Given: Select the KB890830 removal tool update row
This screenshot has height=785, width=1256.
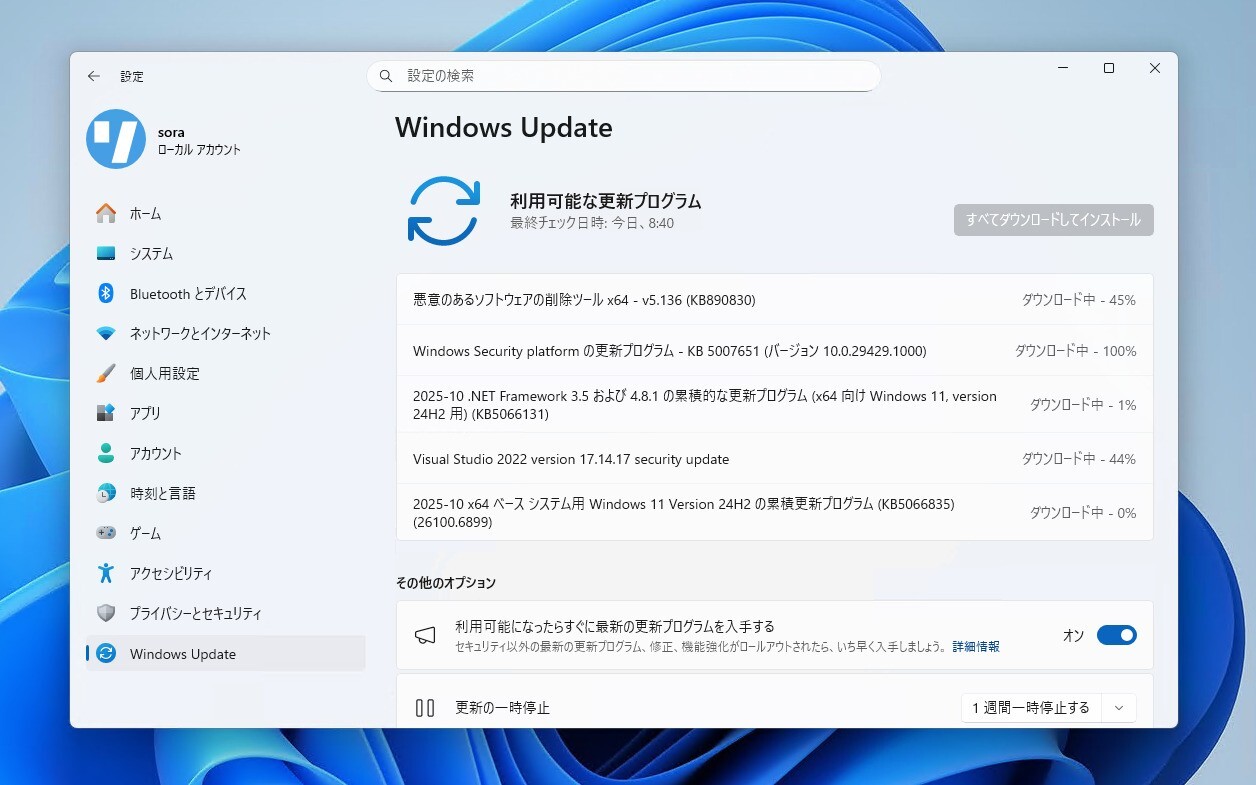Looking at the screenshot, I should click(775, 300).
